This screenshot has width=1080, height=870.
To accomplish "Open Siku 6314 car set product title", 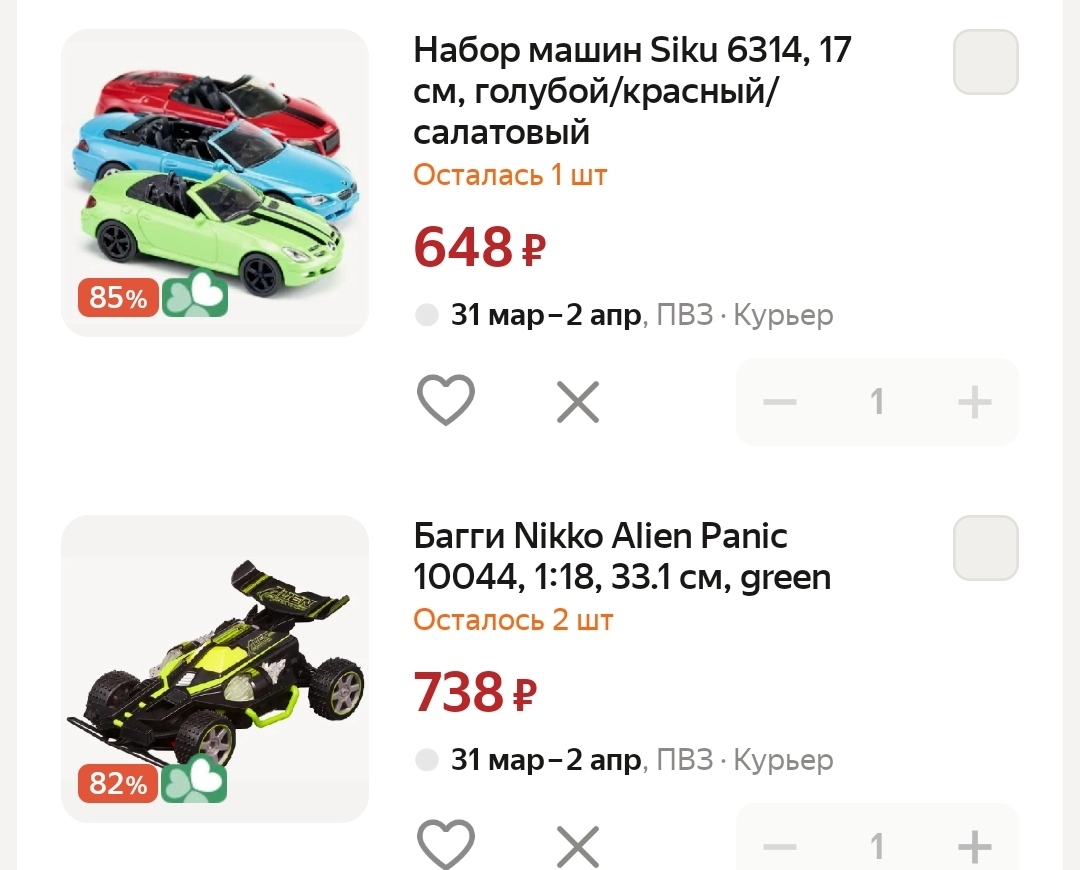I will pos(632,90).
